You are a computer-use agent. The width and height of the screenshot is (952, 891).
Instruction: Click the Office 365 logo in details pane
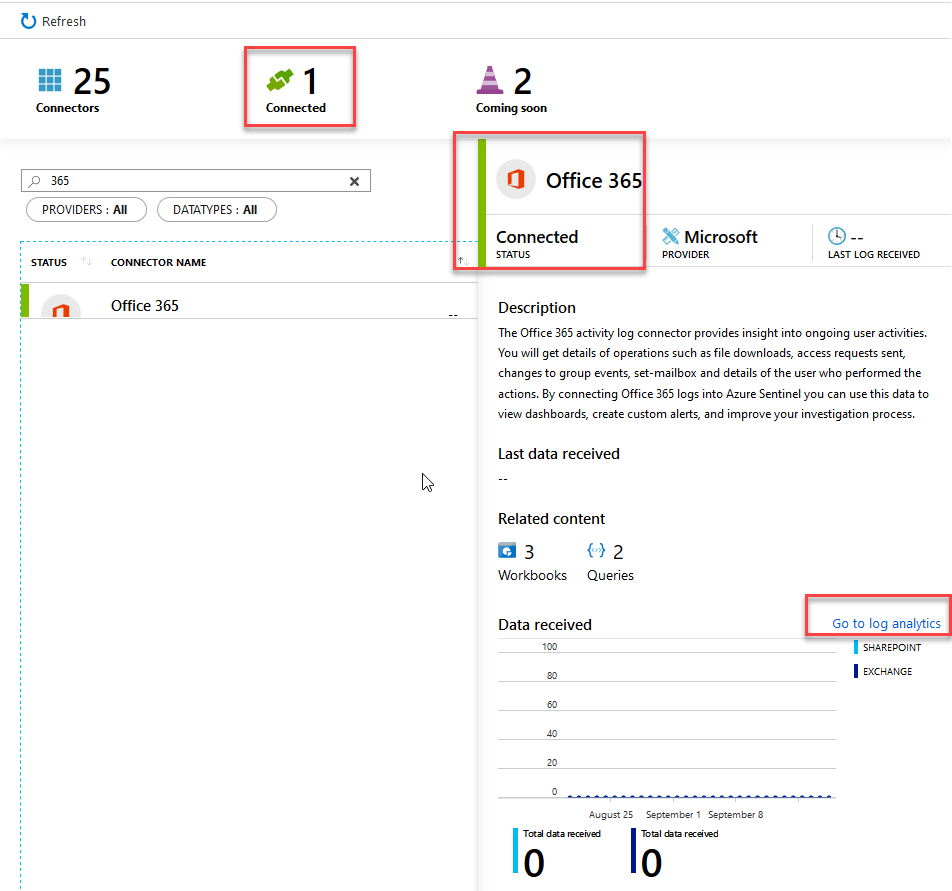515,180
